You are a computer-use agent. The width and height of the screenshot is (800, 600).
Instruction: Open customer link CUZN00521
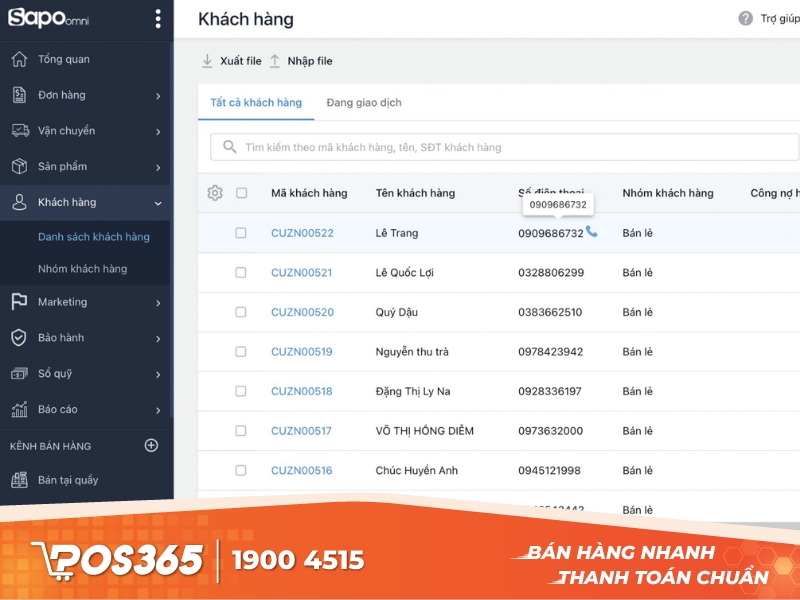point(302,272)
